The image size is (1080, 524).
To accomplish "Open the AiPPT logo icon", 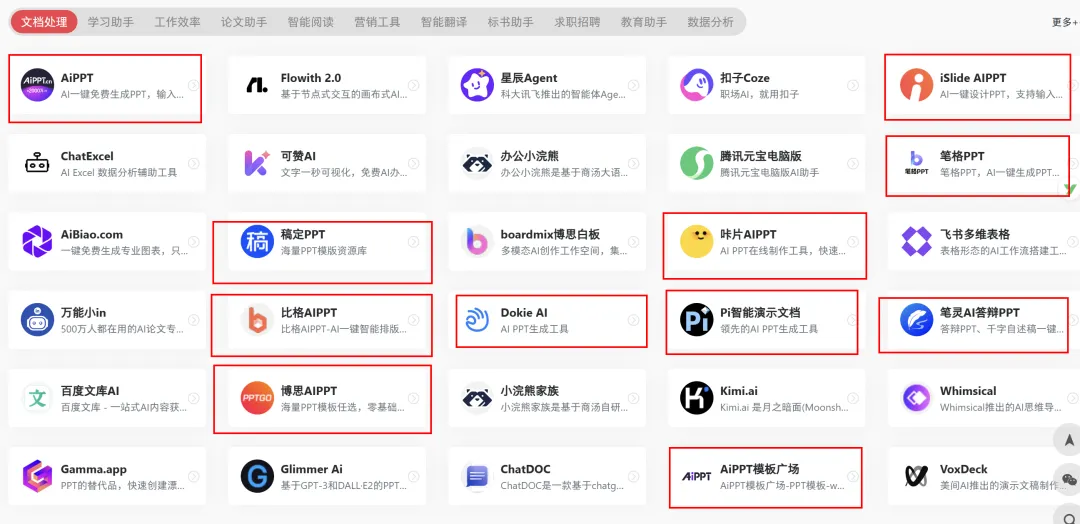I will (x=37, y=85).
